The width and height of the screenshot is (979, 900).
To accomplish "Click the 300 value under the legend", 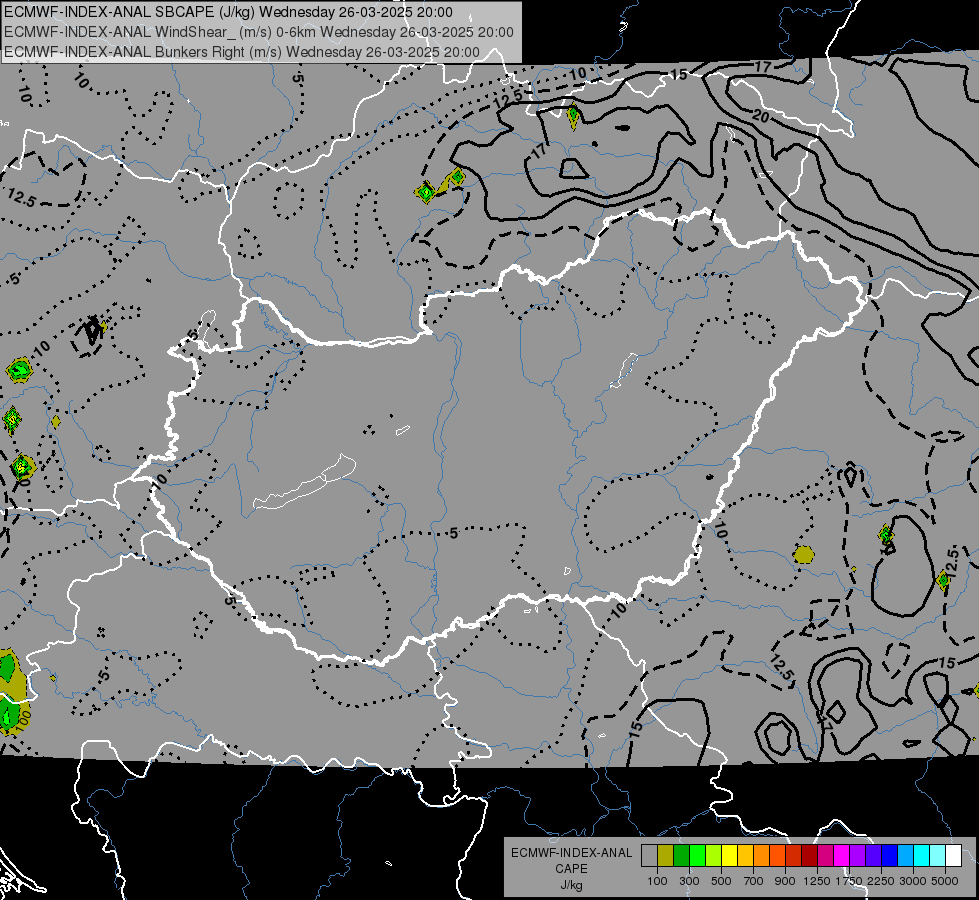I will (x=689, y=881).
